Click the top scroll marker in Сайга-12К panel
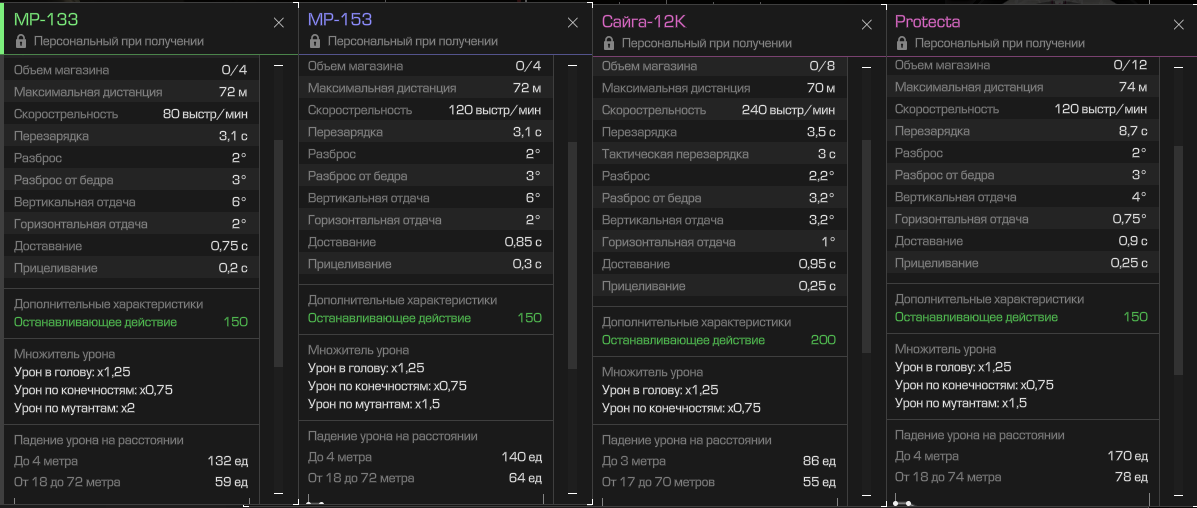The image size is (1197, 508). pos(866,66)
